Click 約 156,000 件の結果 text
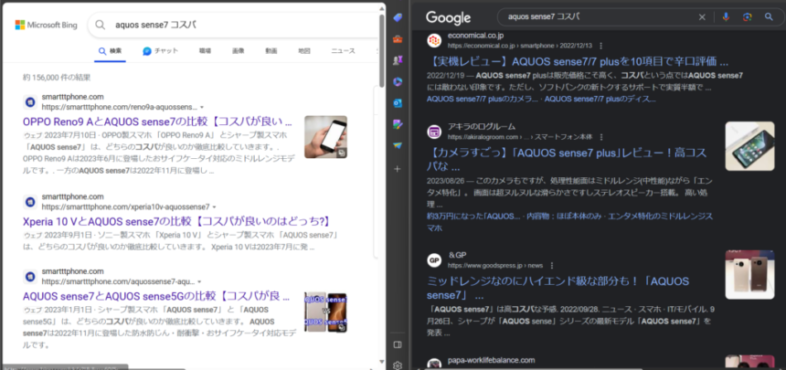The image size is (786, 370). pos(57,77)
